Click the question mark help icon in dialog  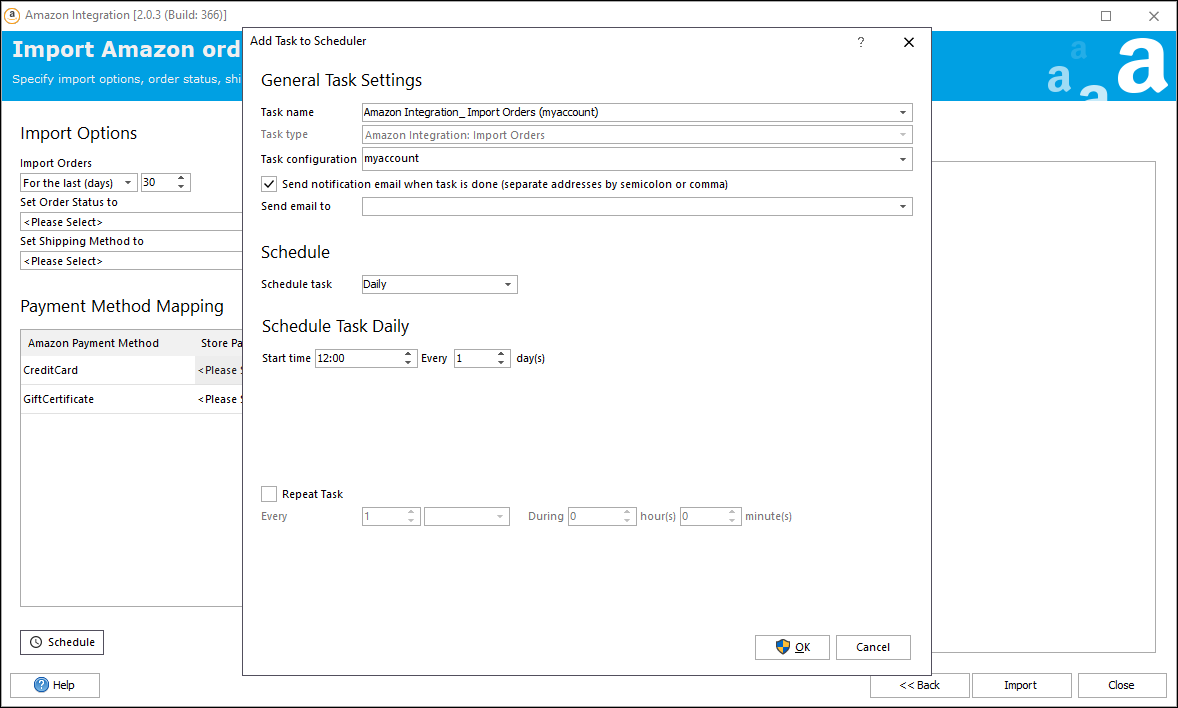pyautogui.click(x=861, y=42)
